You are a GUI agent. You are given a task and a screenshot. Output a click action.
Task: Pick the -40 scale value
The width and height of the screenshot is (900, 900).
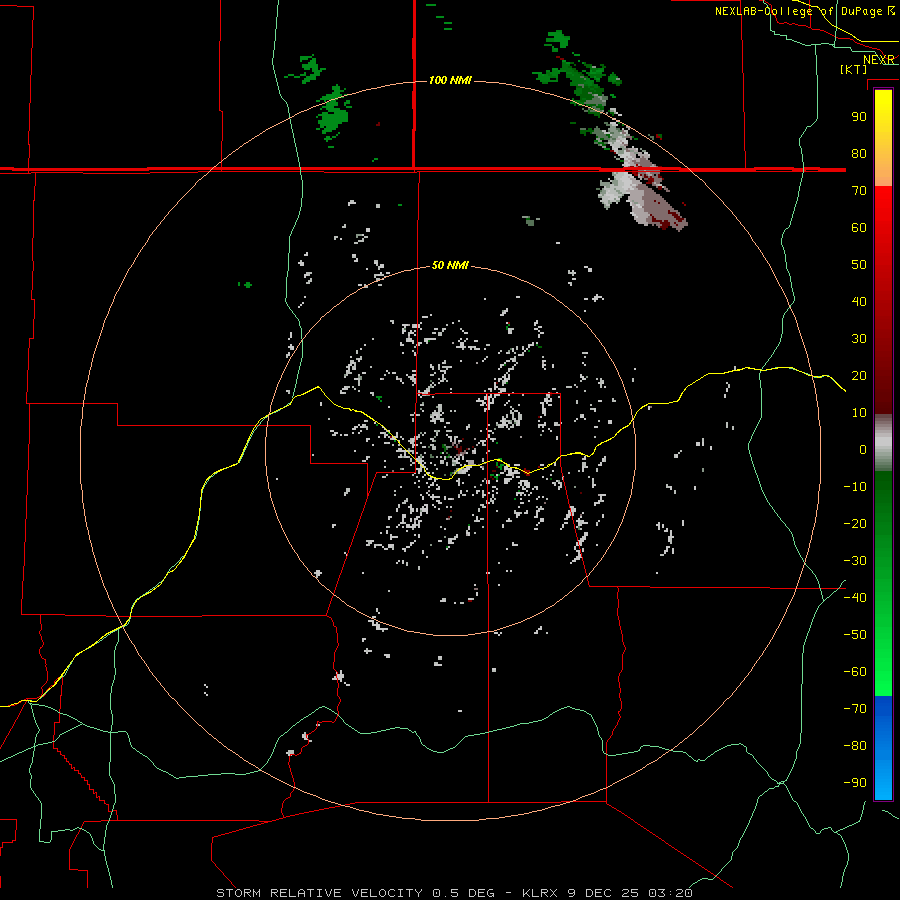(855, 598)
